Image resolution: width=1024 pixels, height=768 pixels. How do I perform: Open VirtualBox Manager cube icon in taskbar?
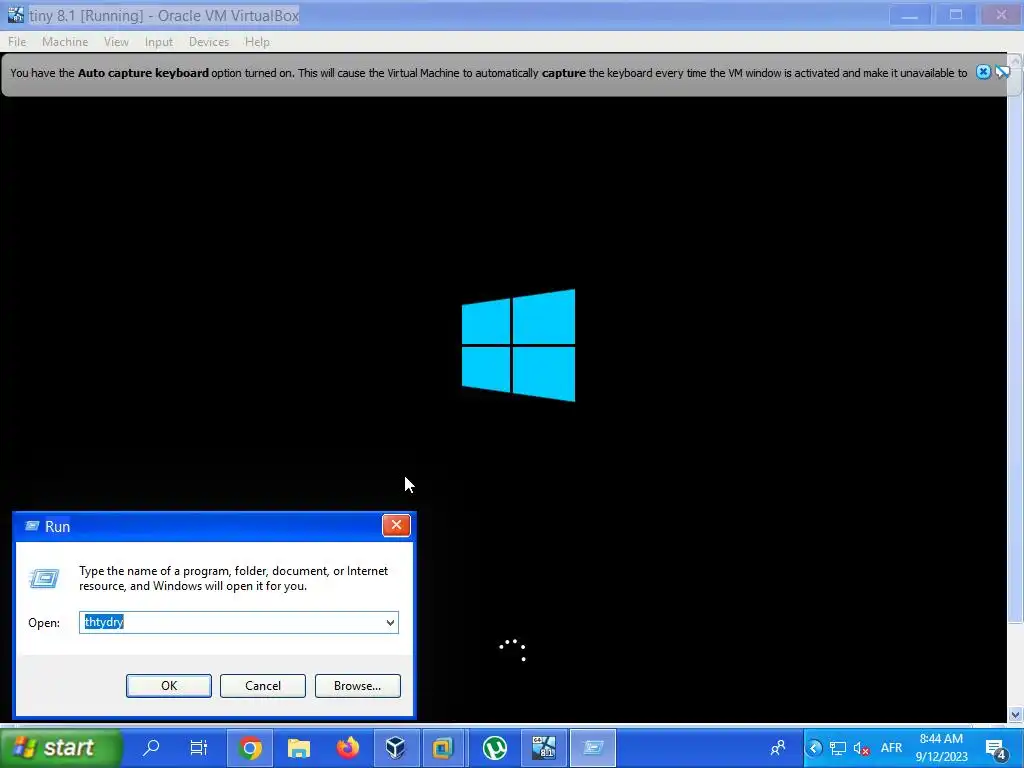(x=396, y=747)
